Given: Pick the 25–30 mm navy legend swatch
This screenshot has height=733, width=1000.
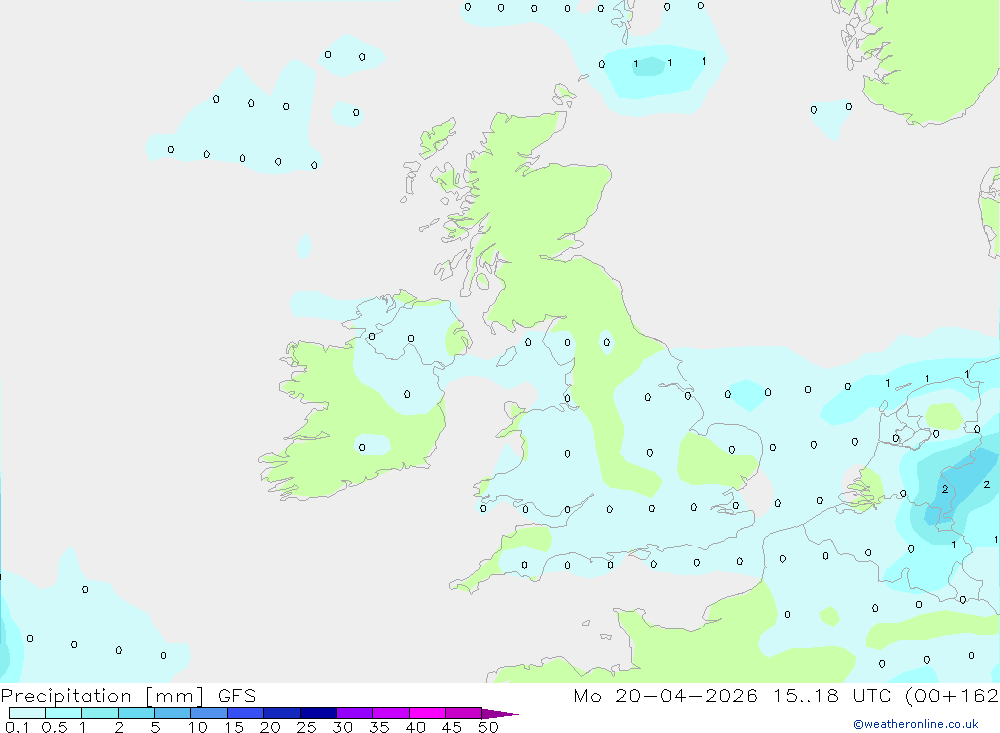Looking at the screenshot, I should click(318, 713).
